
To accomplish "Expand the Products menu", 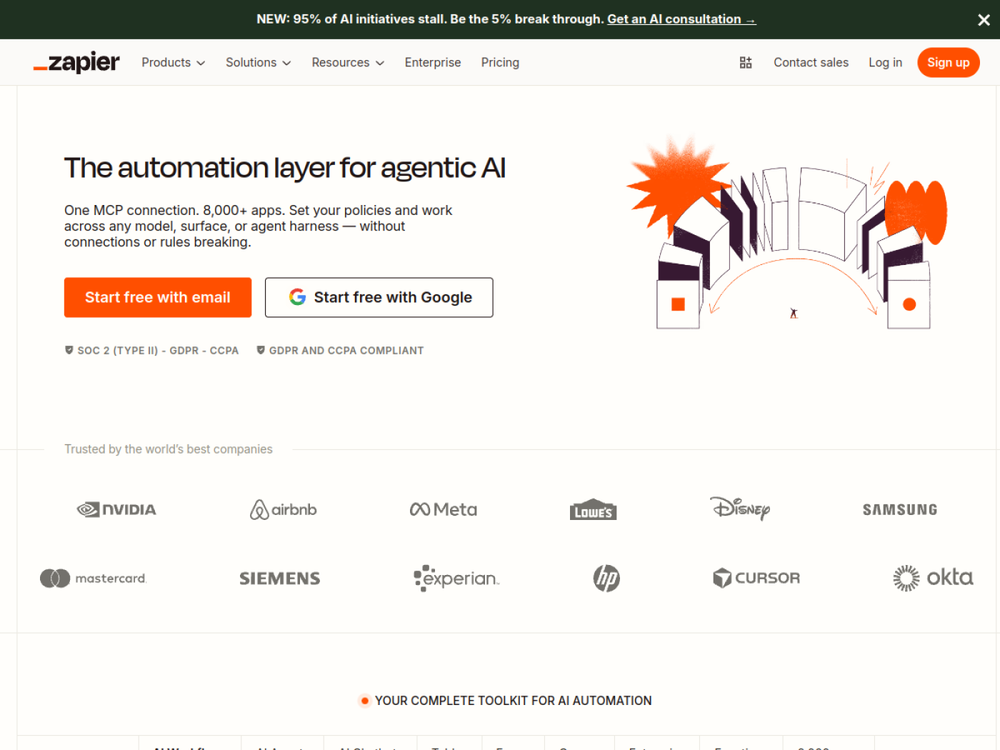I will (x=173, y=62).
